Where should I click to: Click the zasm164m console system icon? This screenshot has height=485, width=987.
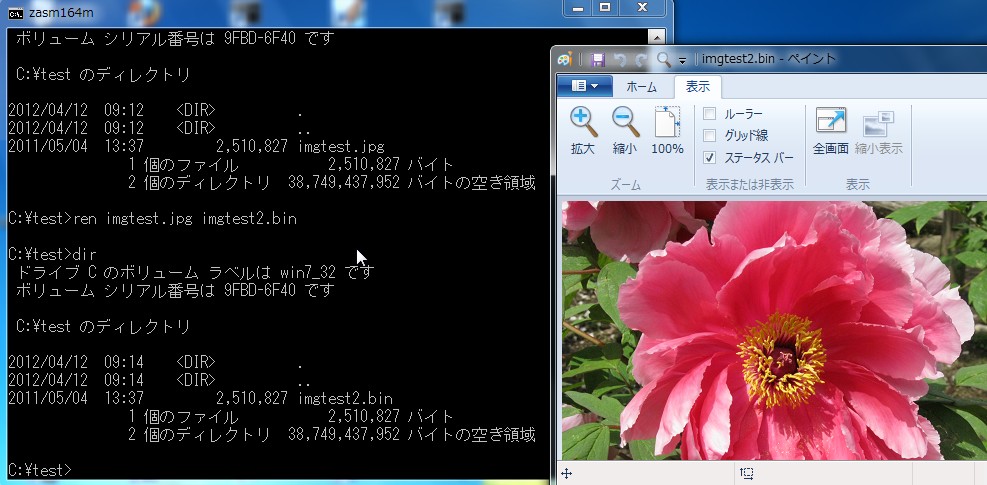tap(16, 13)
